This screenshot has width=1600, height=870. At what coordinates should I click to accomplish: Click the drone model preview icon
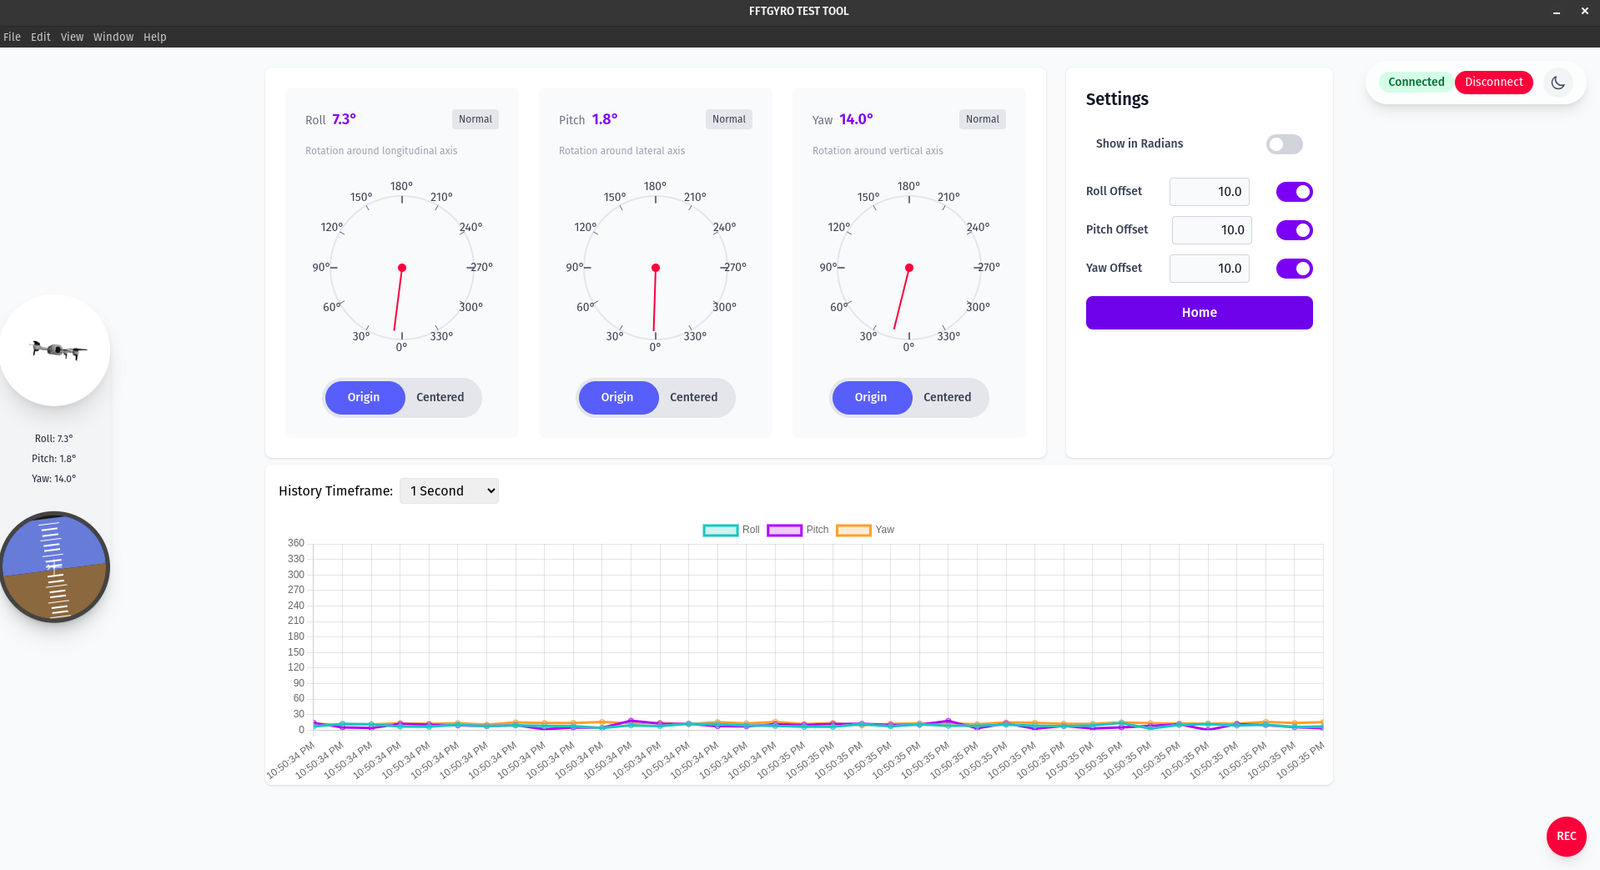coord(55,350)
